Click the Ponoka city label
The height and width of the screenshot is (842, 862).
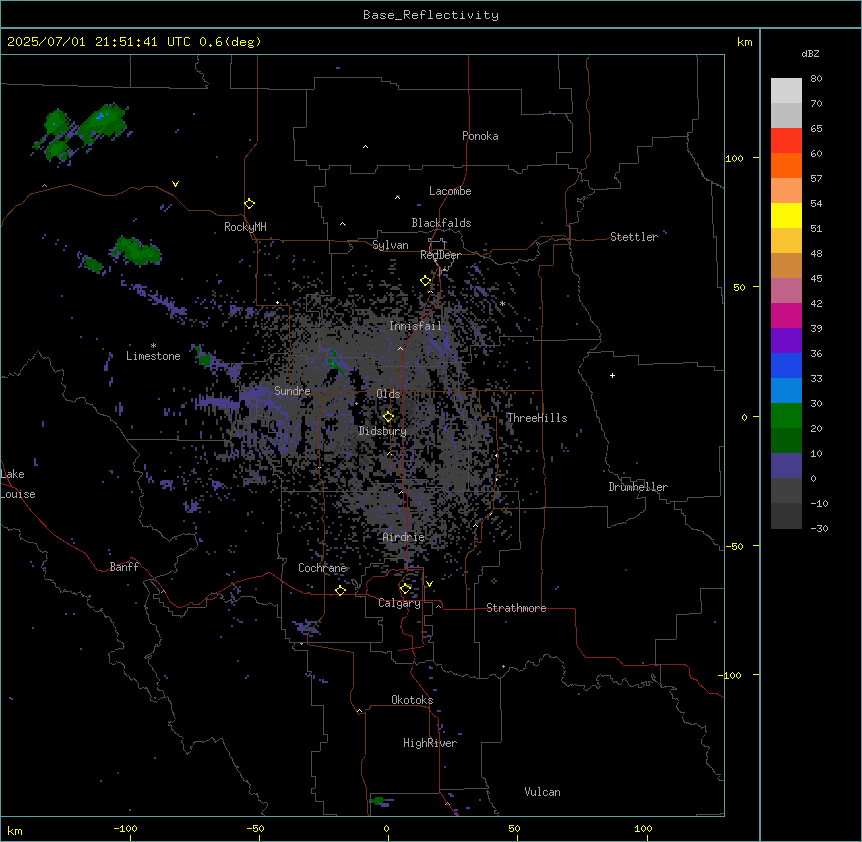(x=480, y=136)
